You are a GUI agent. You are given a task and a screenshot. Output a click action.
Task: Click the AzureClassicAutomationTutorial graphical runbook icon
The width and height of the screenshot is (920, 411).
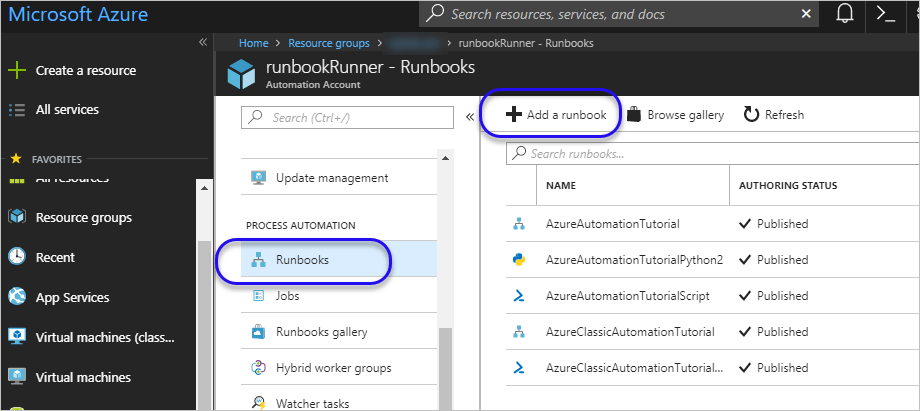click(519, 332)
